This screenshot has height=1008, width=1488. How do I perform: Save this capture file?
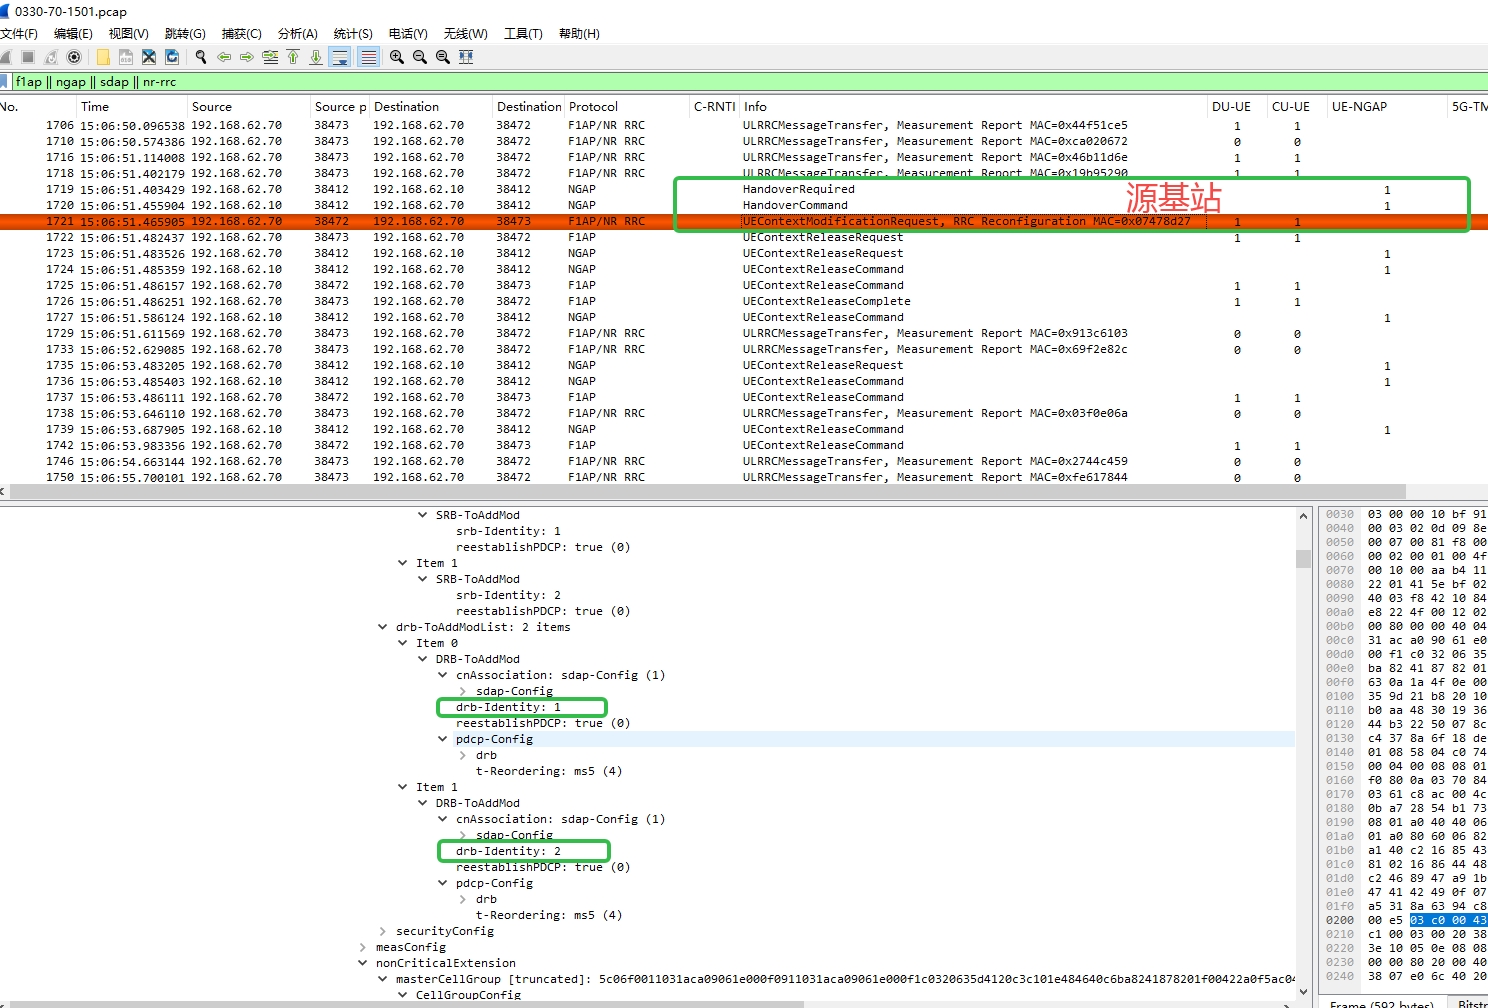(126, 57)
